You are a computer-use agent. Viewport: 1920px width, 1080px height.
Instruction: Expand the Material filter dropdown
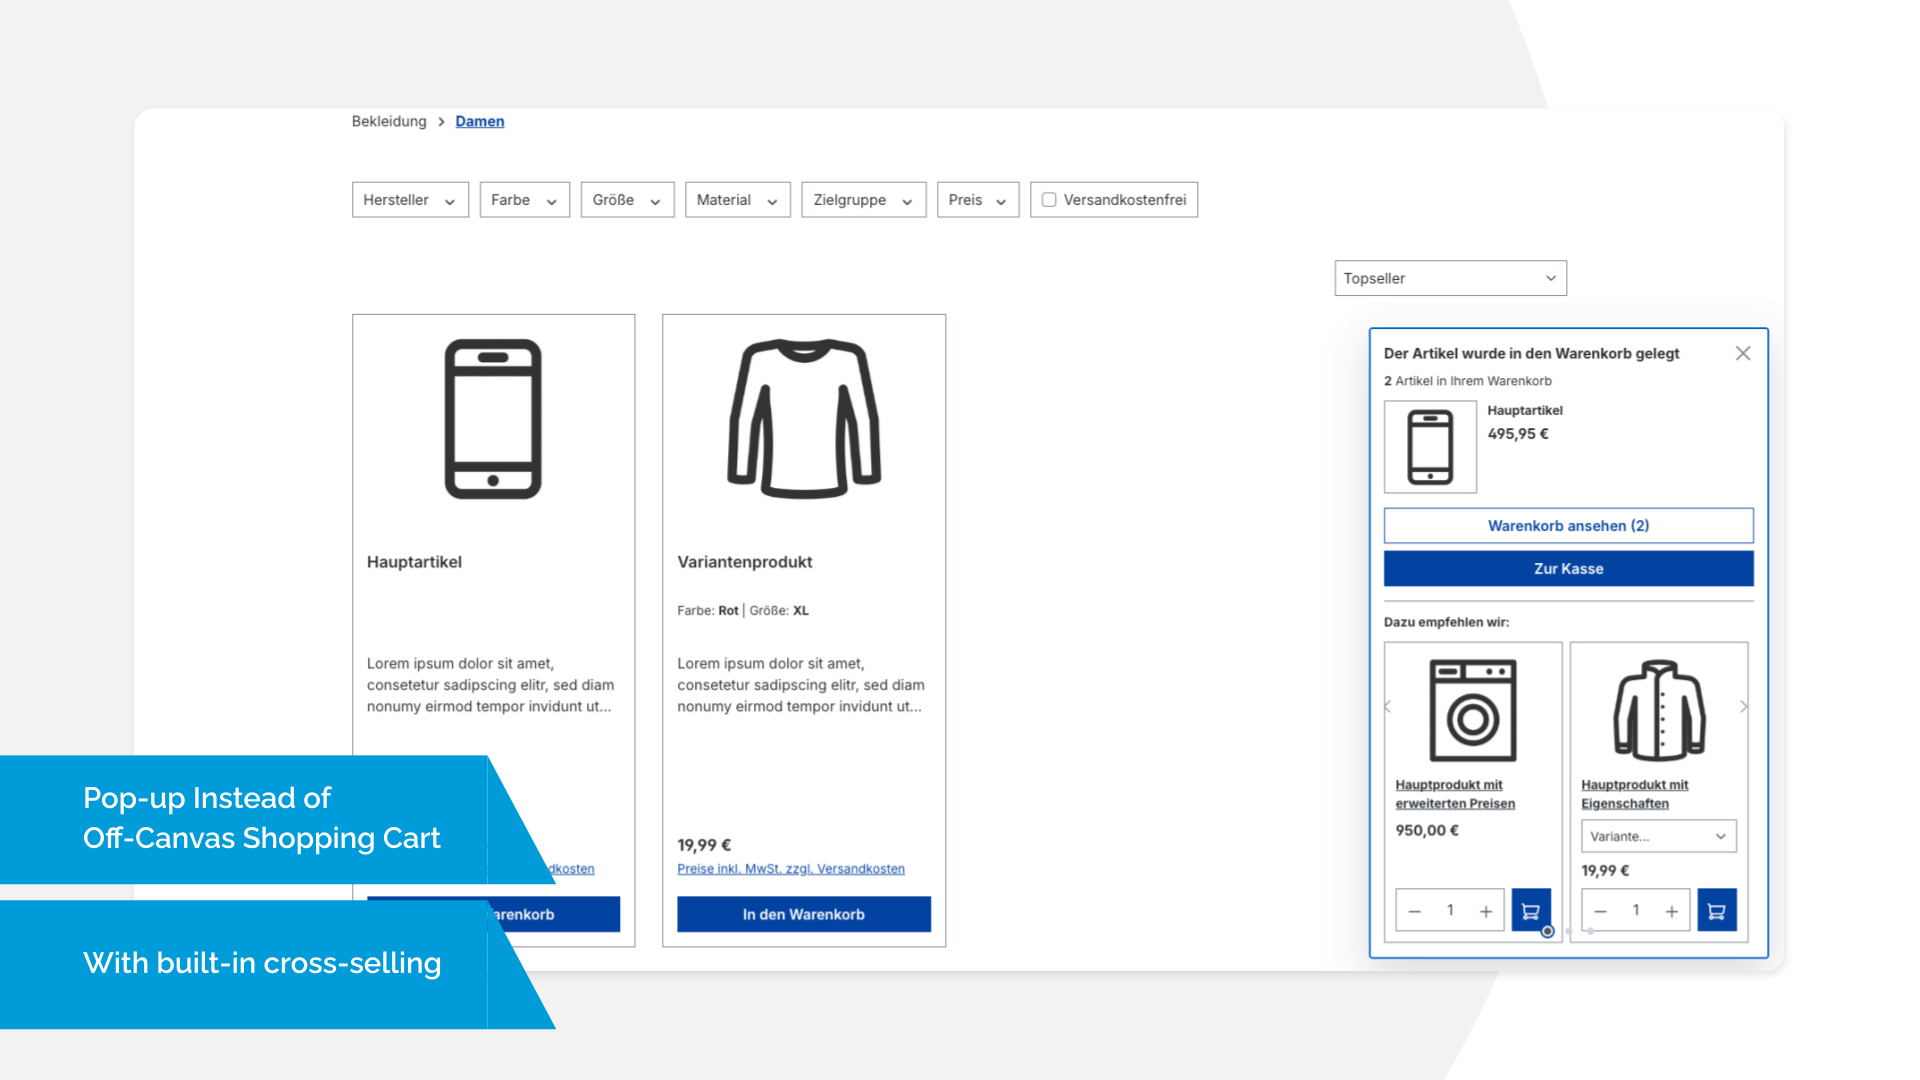click(738, 200)
